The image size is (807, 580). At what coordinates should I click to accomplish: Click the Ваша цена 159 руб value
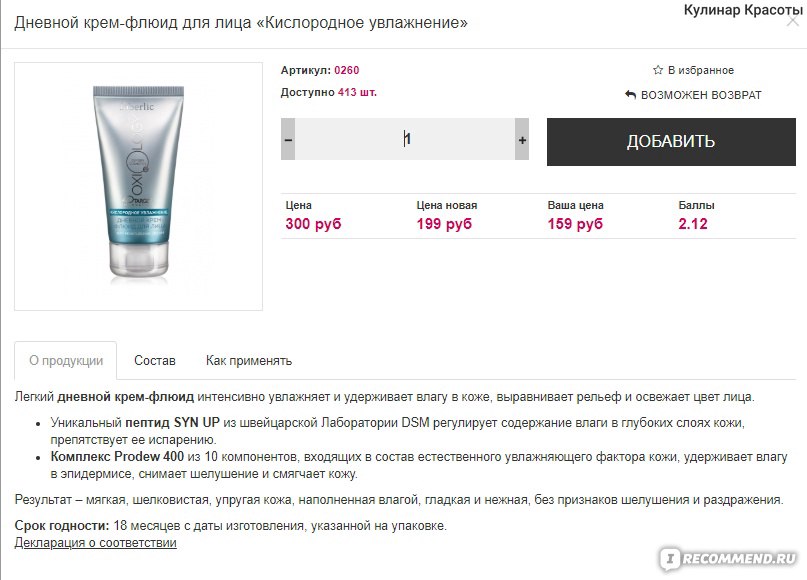(575, 224)
